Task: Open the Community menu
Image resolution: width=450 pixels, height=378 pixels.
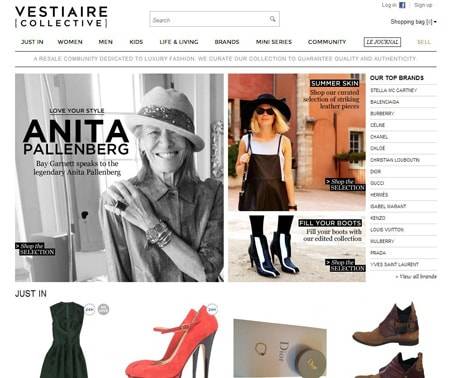Action: 327,42
